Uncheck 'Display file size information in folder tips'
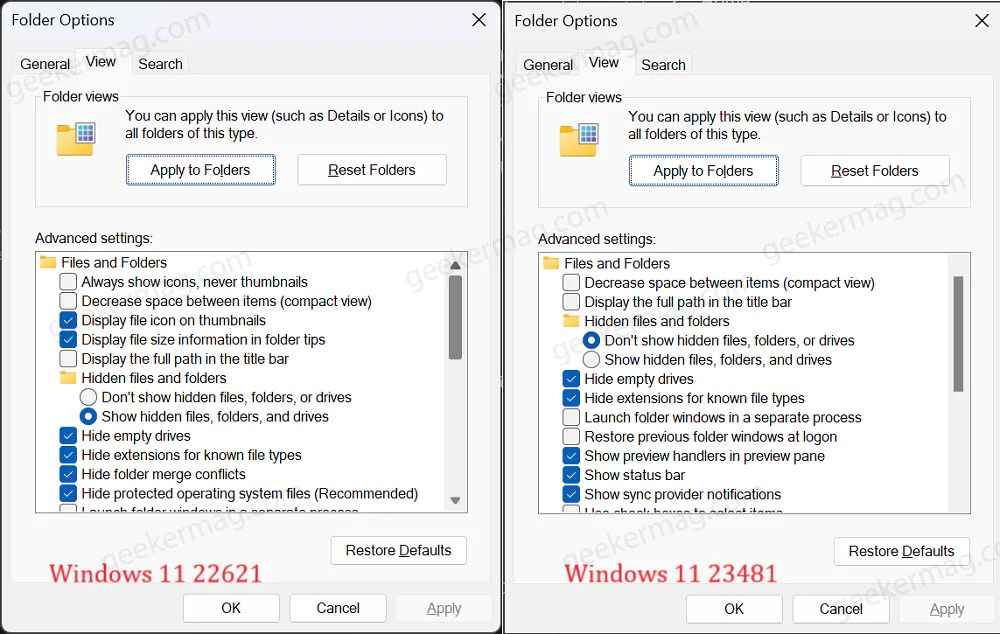The height and width of the screenshot is (634, 1000). point(68,339)
